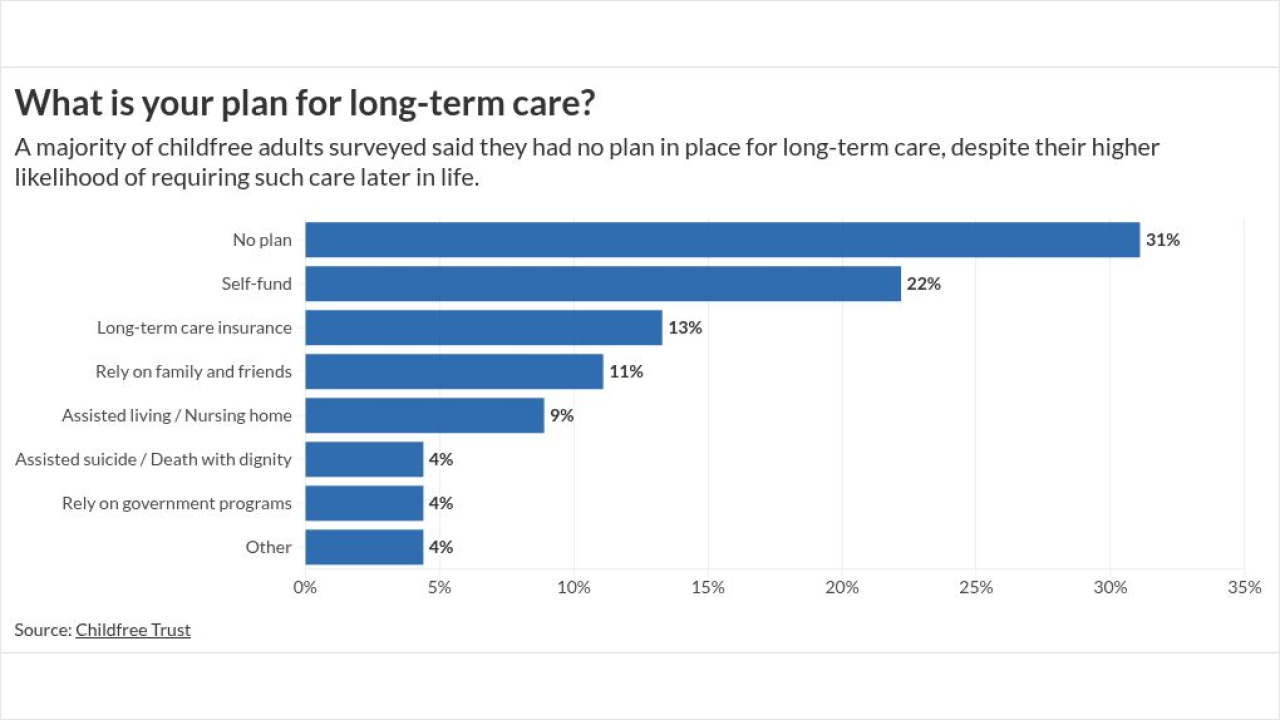Click the 35% x-axis tick label
The width and height of the screenshot is (1280, 720).
pos(1244,588)
